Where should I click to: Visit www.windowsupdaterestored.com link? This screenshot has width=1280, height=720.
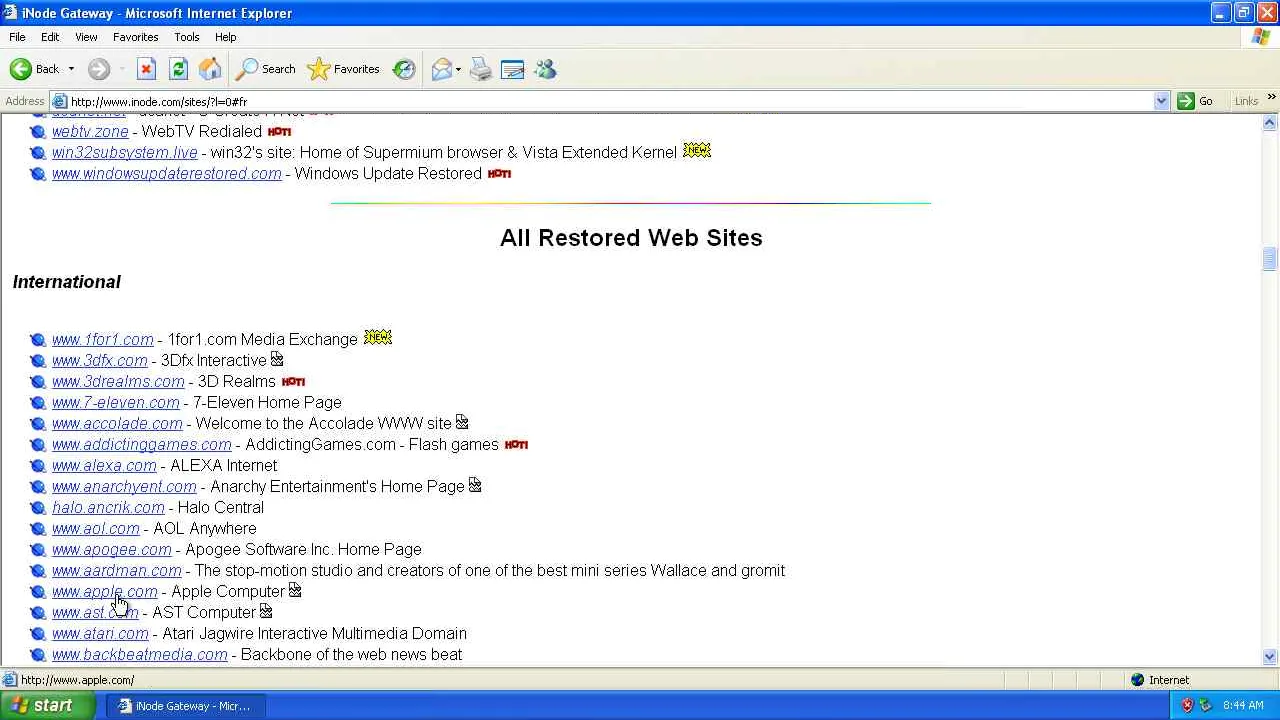click(x=166, y=173)
